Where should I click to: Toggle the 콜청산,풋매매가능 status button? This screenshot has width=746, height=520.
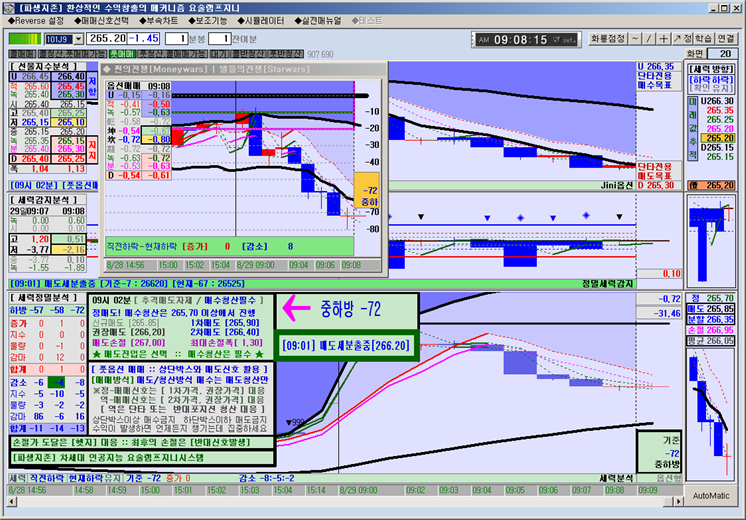(x=72, y=54)
